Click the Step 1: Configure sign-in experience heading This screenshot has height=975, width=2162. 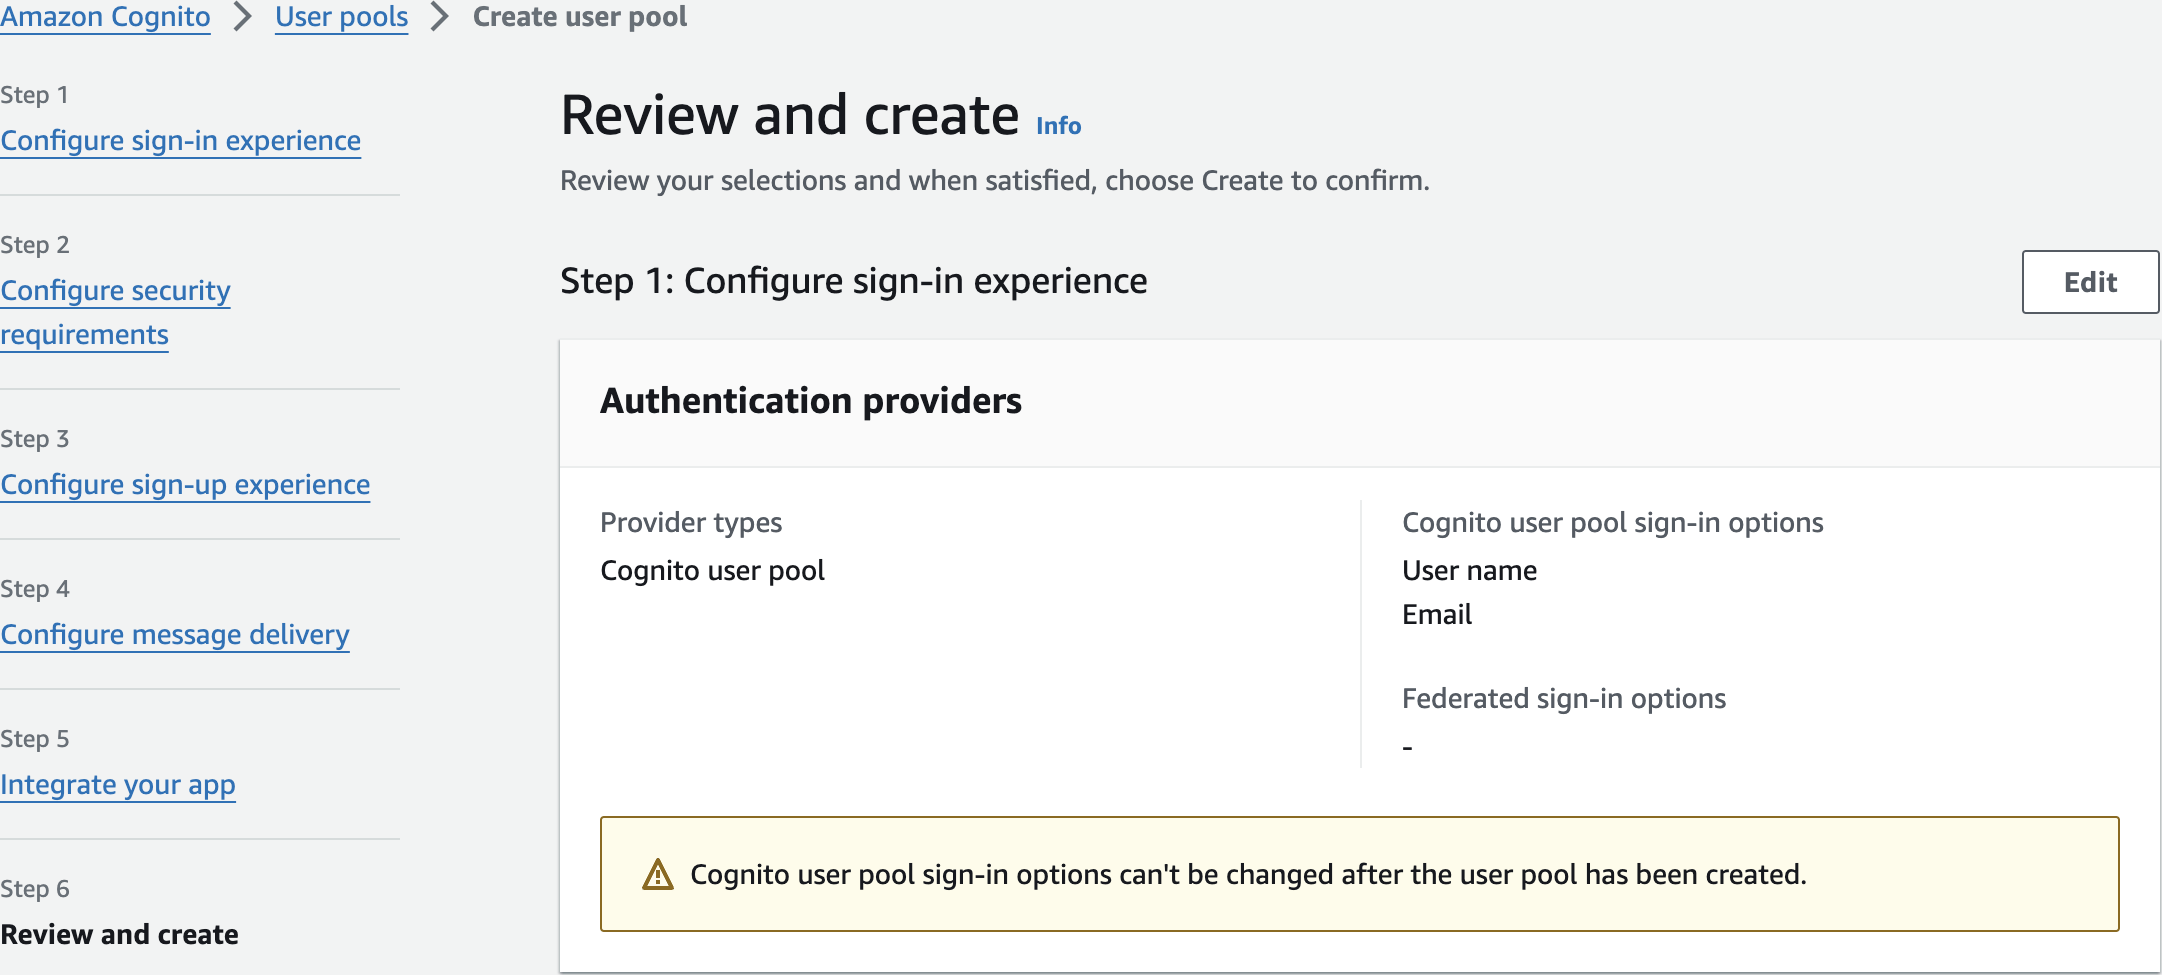[x=853, y=282]
